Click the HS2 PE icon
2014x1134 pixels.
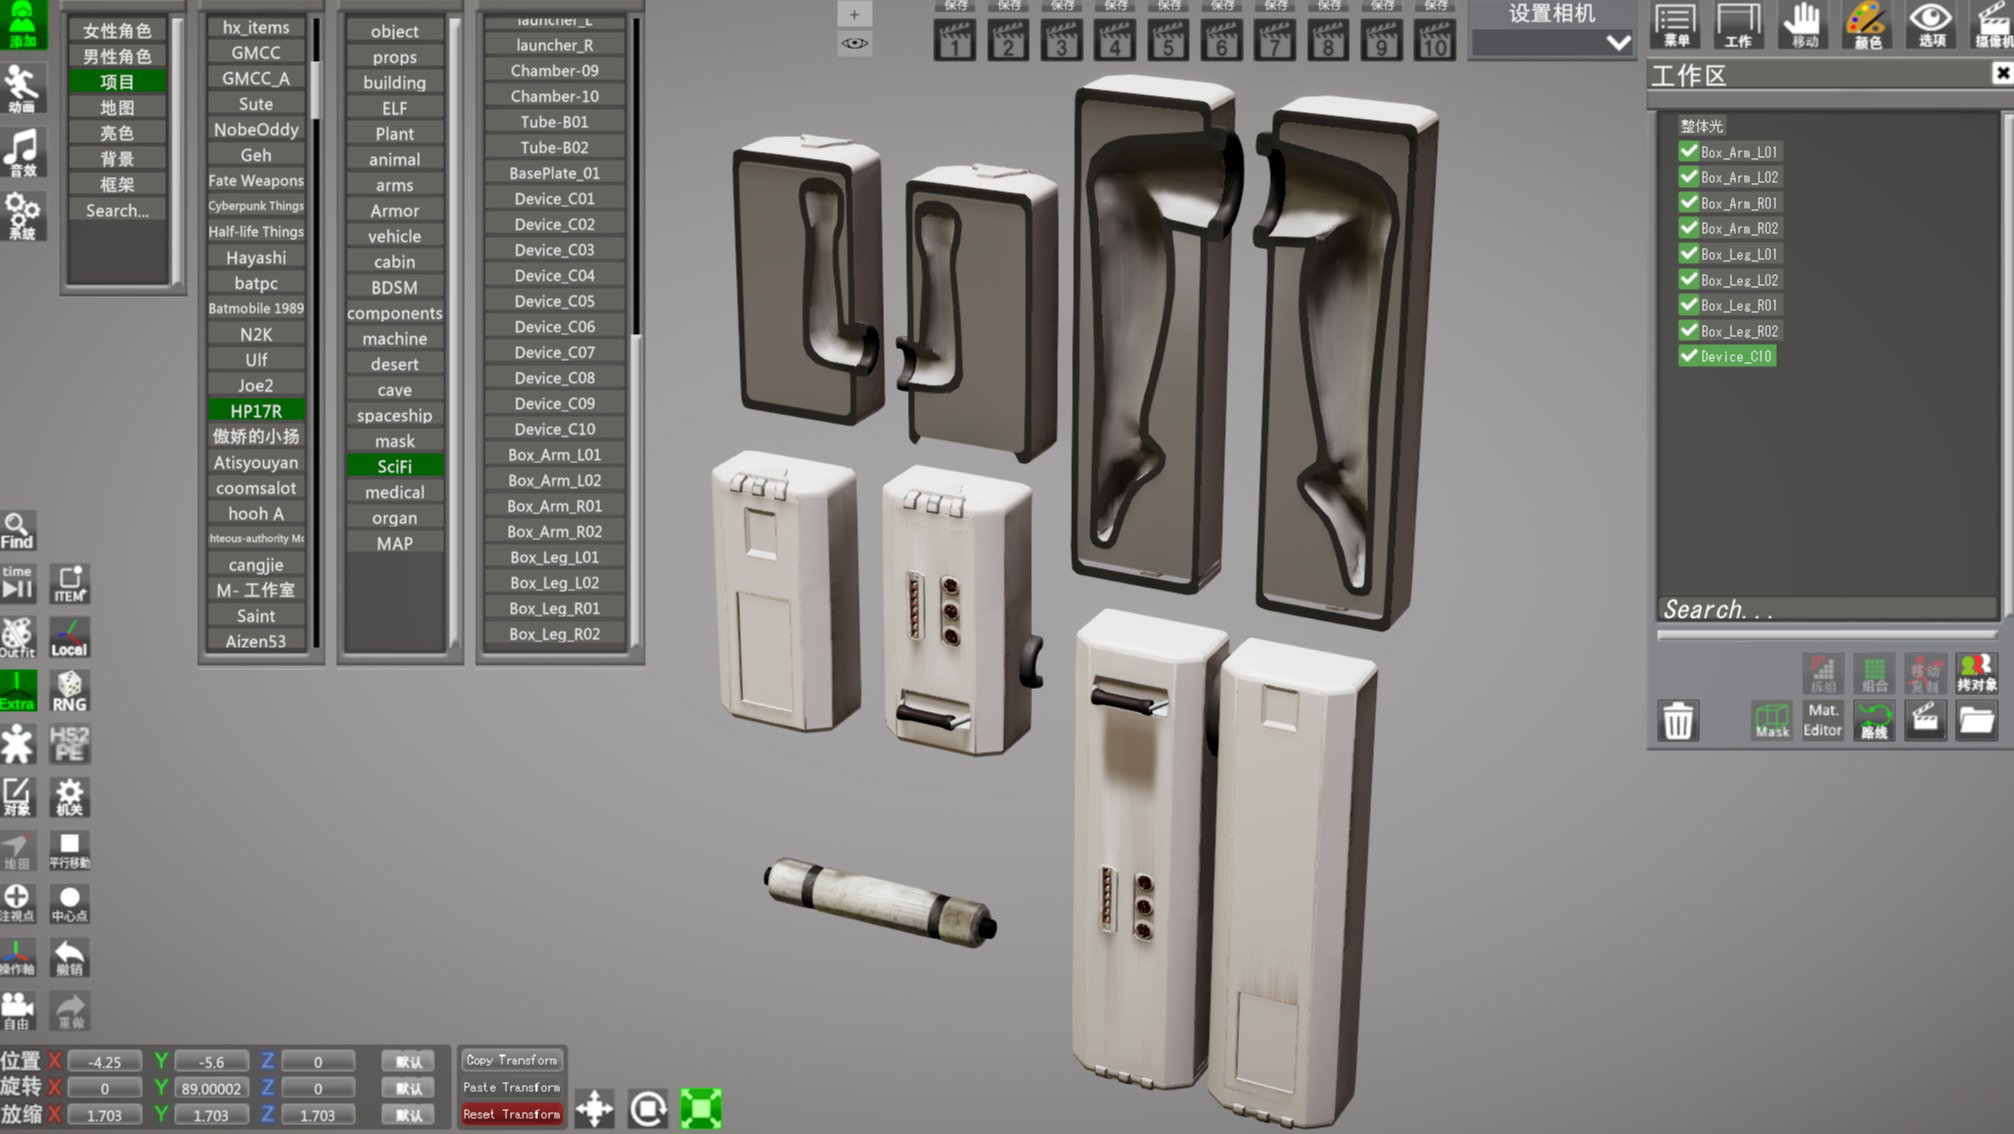[69, 744]
